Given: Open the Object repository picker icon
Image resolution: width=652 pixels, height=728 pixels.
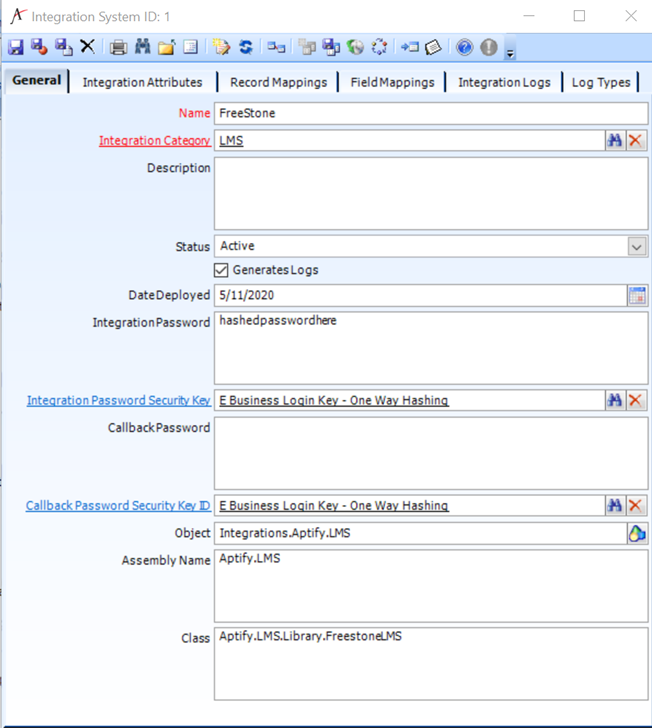Looking at the screenshot, I should (x=637, y=533).
